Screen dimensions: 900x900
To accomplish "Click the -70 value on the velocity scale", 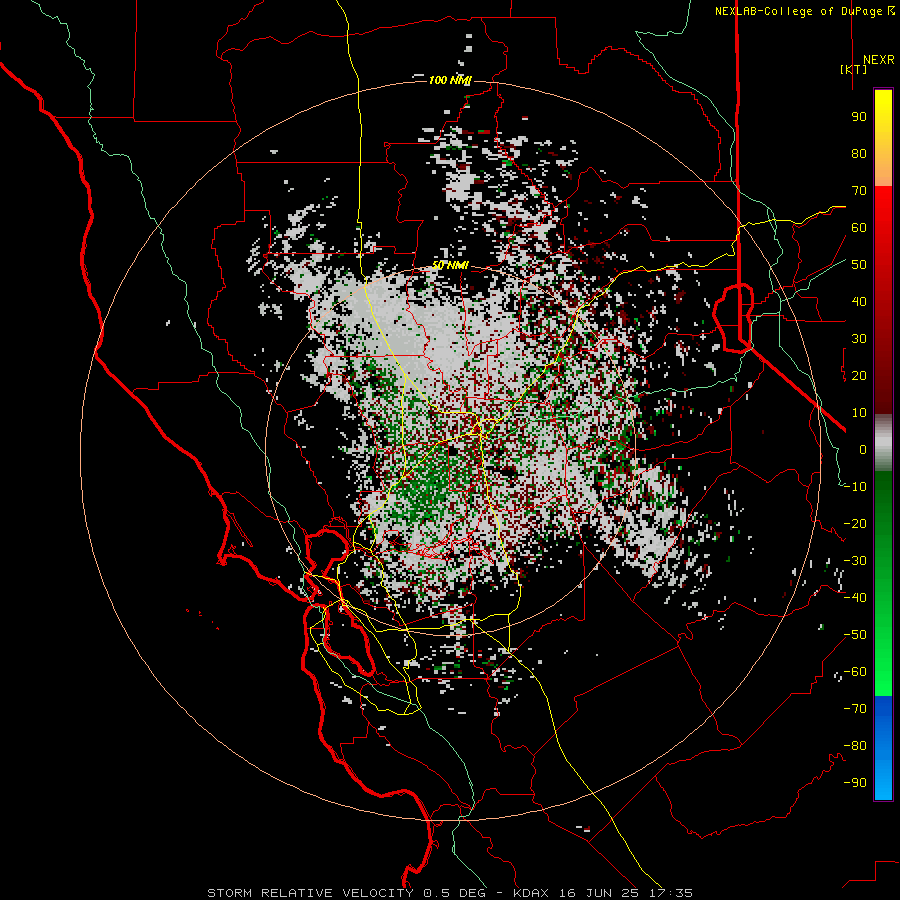I will pos(855,709).
